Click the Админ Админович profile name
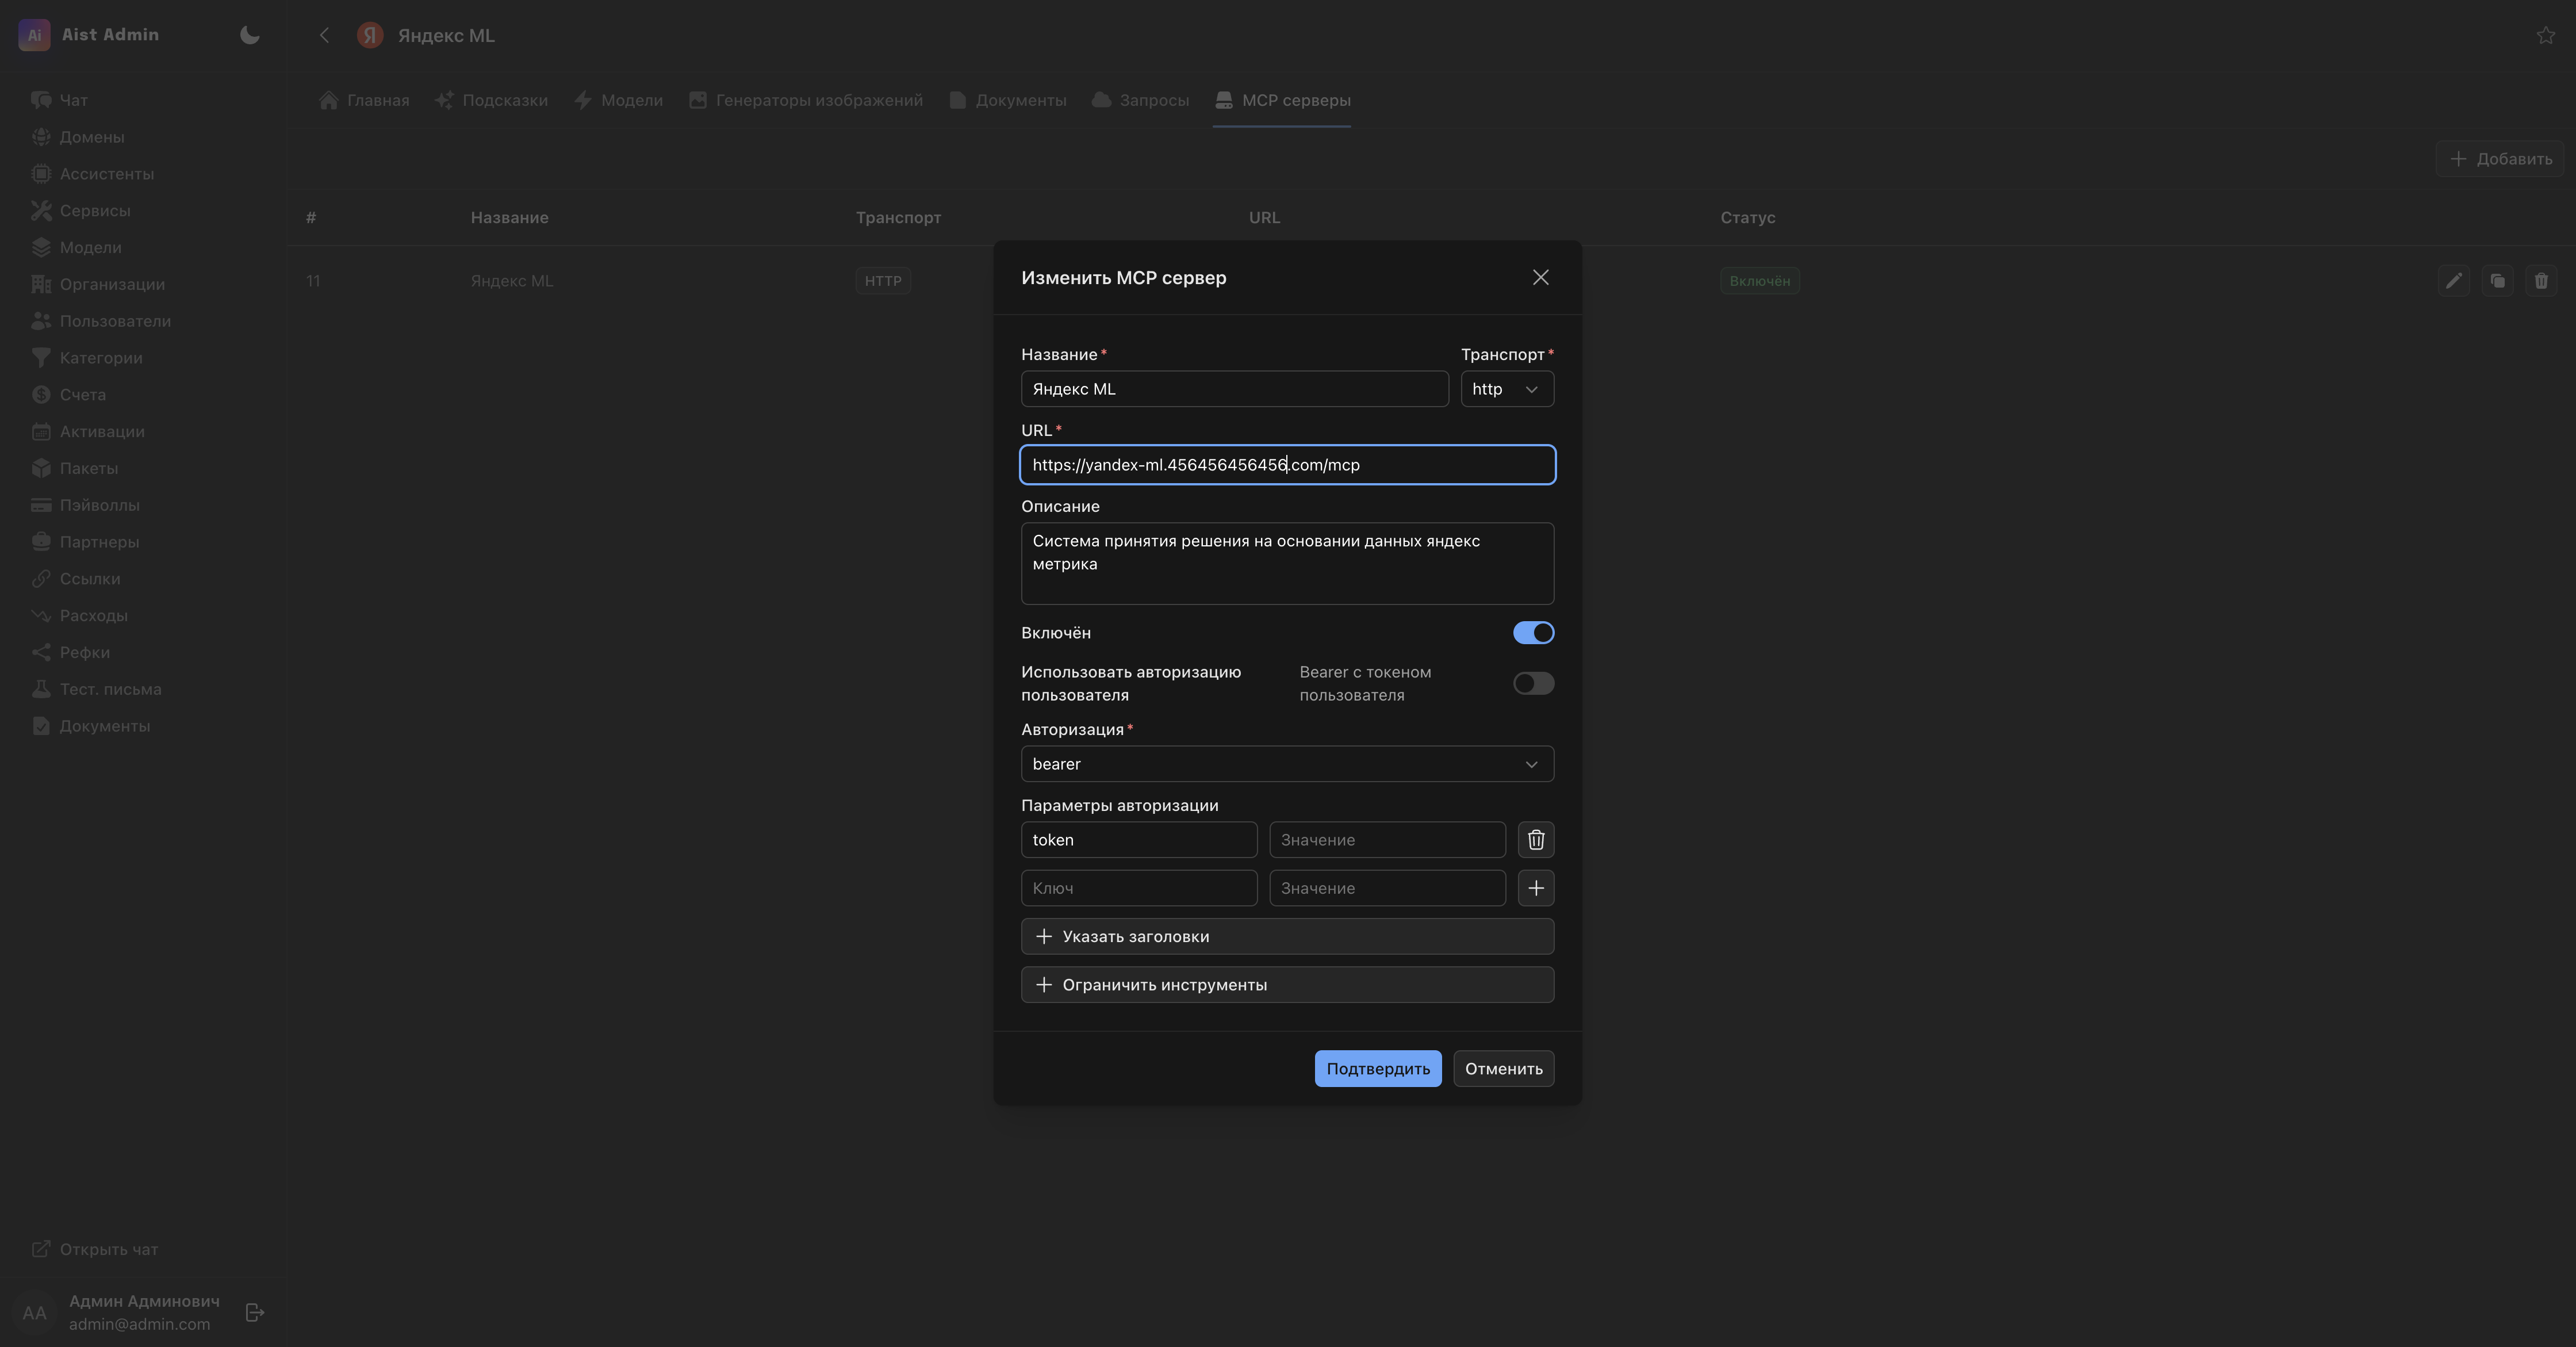This screenshot has width=2576, height=1347. pyautogui.click(x=144, y=1301)
